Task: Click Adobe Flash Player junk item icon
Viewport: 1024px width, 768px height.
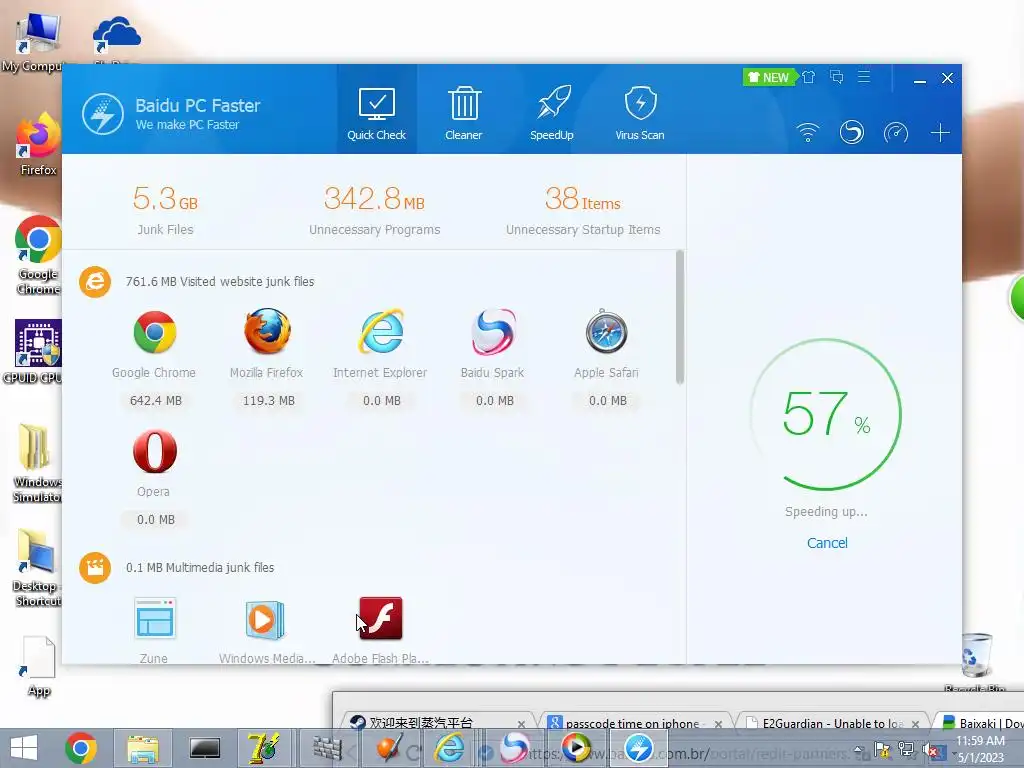Action: pos(381,618)
